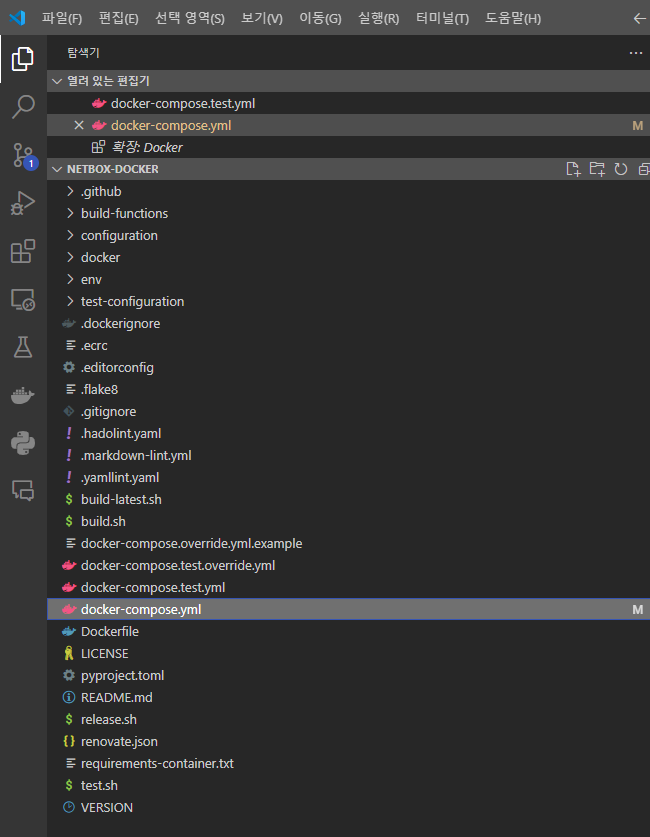Viewport: 650px width, 837px height.
Task: Select docker-compose.yml in the file tree
Action: (x=348, y=610)
